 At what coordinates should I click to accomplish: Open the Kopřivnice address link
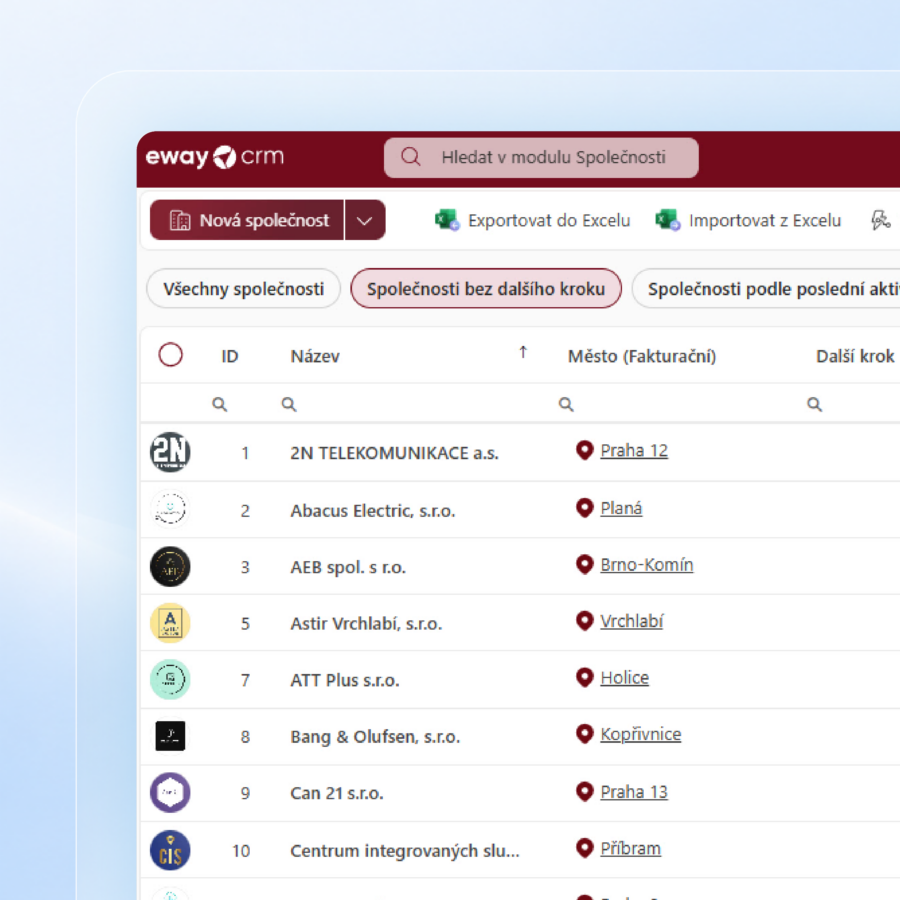641,734
